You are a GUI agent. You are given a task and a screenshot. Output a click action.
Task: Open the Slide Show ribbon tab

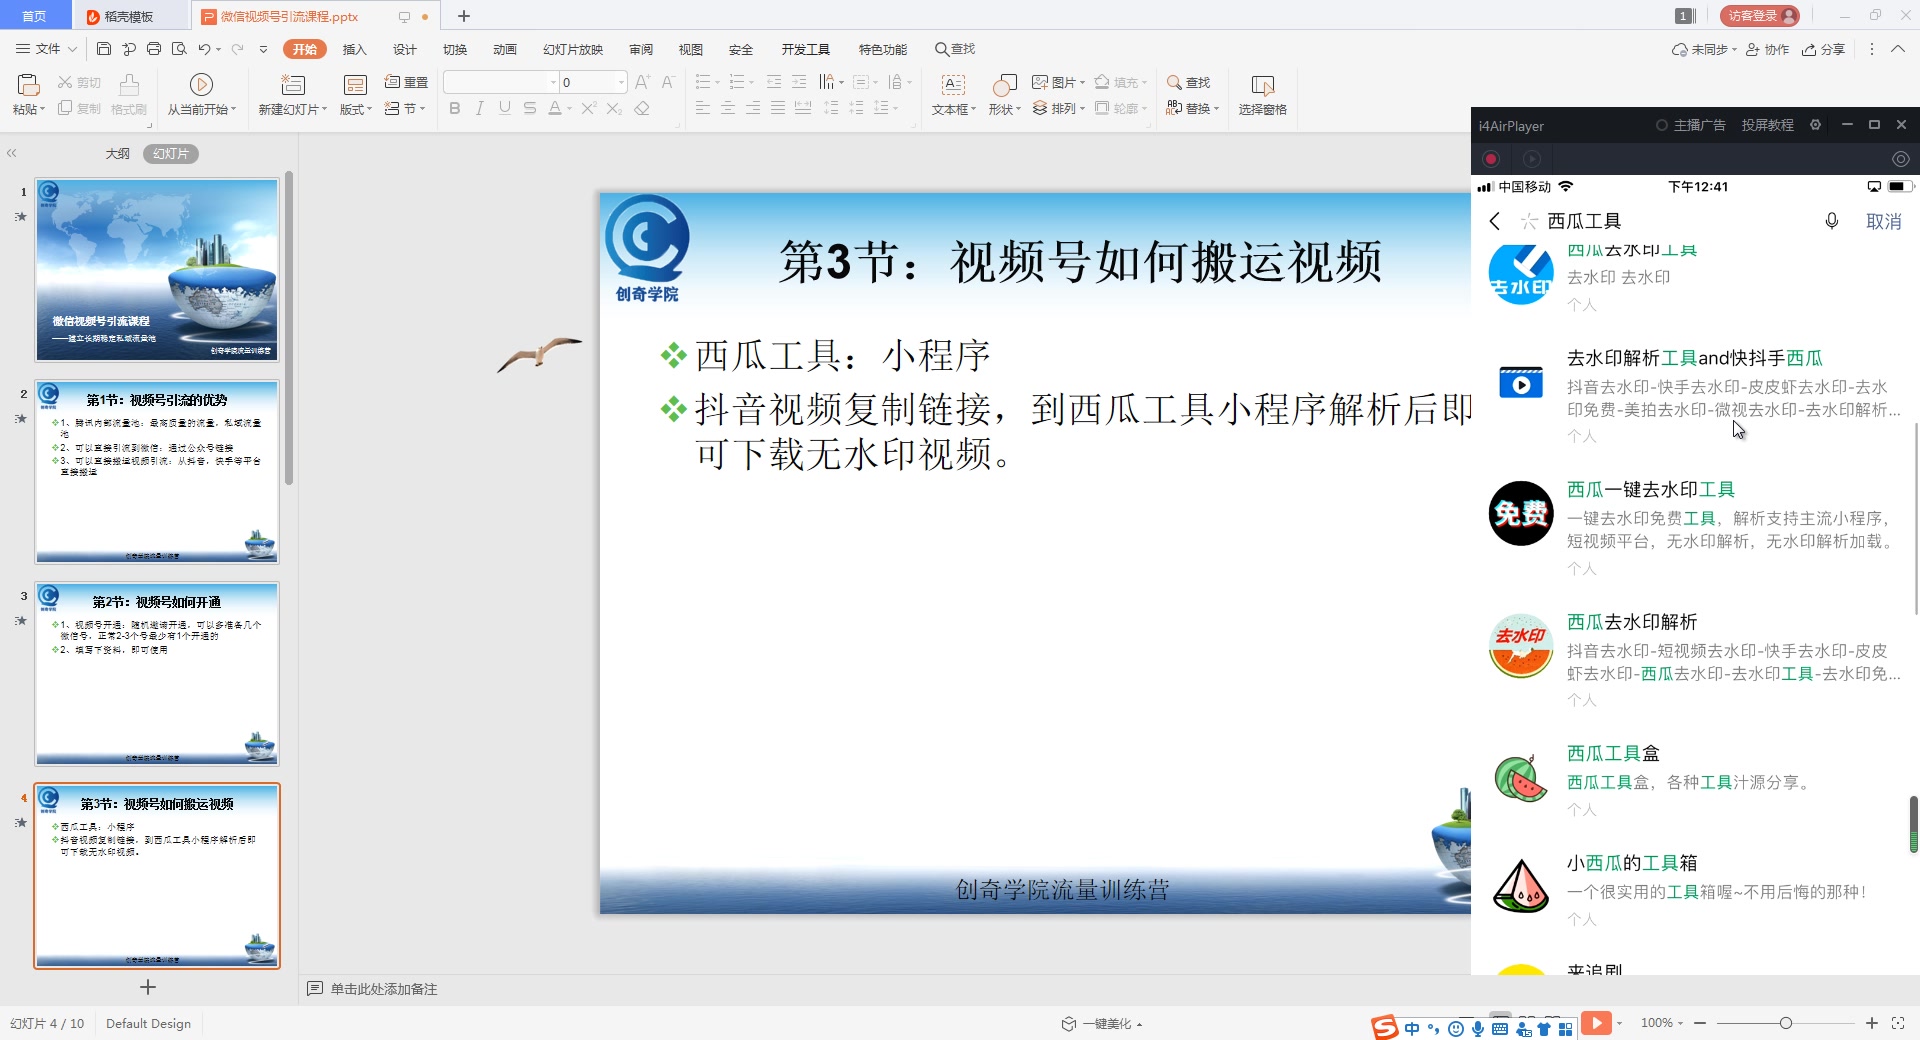point(573,49)
